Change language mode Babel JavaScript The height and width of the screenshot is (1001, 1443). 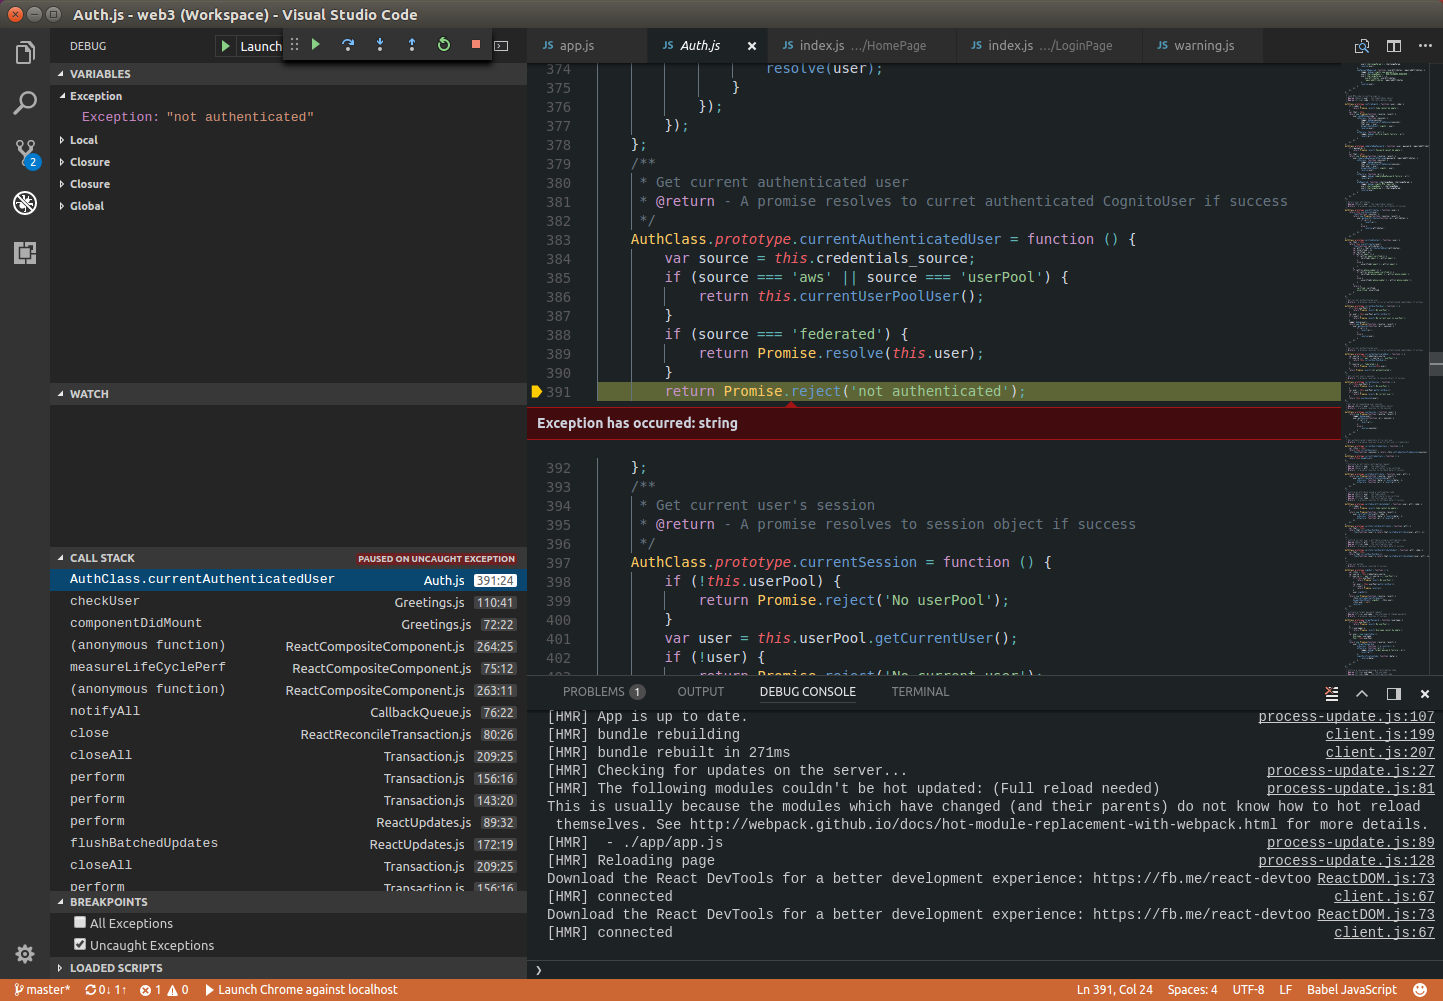point(1351,990)
